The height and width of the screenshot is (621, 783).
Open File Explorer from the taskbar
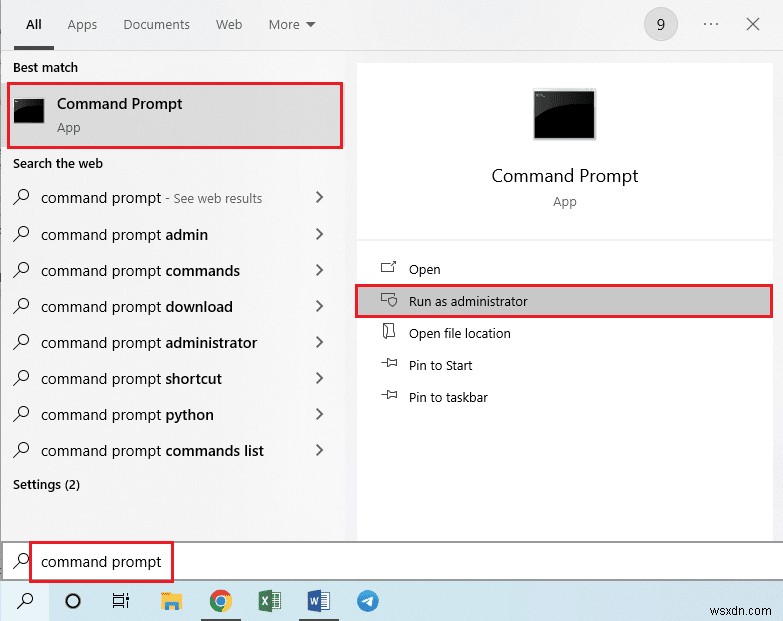tap(171, 601)
